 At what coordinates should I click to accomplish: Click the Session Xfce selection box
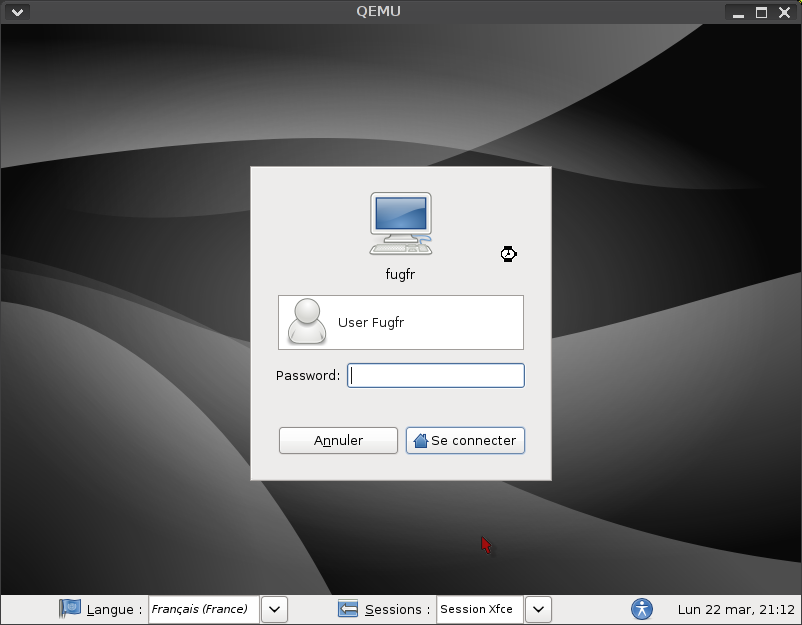coord(479,609)
